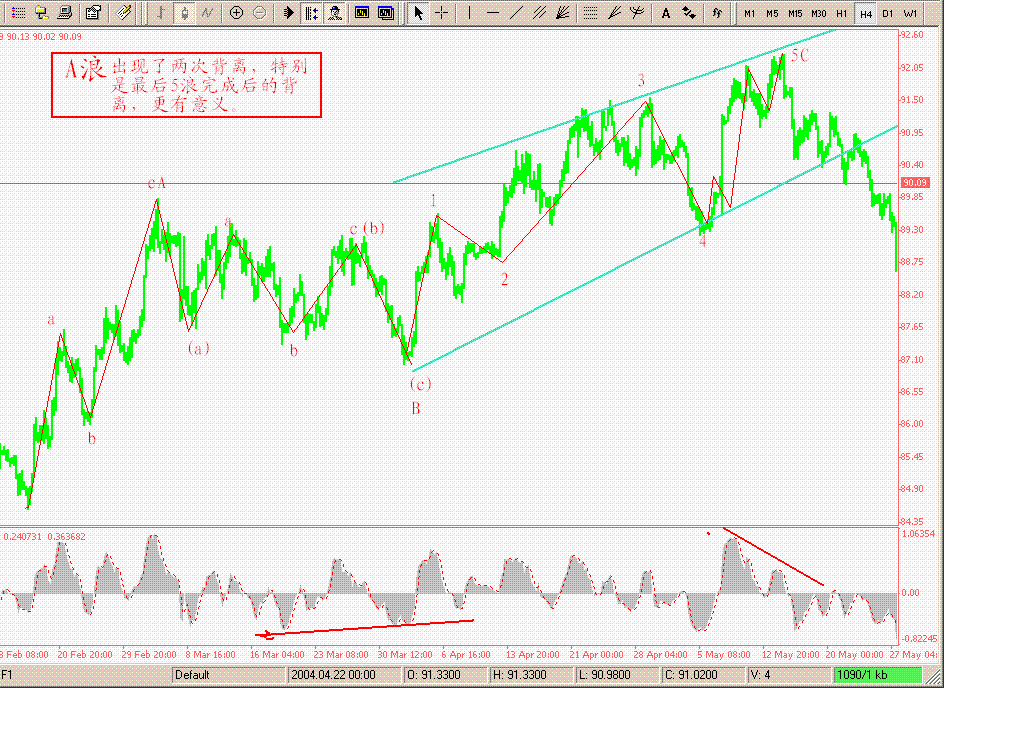1022x730 pixels.
Task: Select the active H4 timeframe button
Action: (x=865, y=13)
